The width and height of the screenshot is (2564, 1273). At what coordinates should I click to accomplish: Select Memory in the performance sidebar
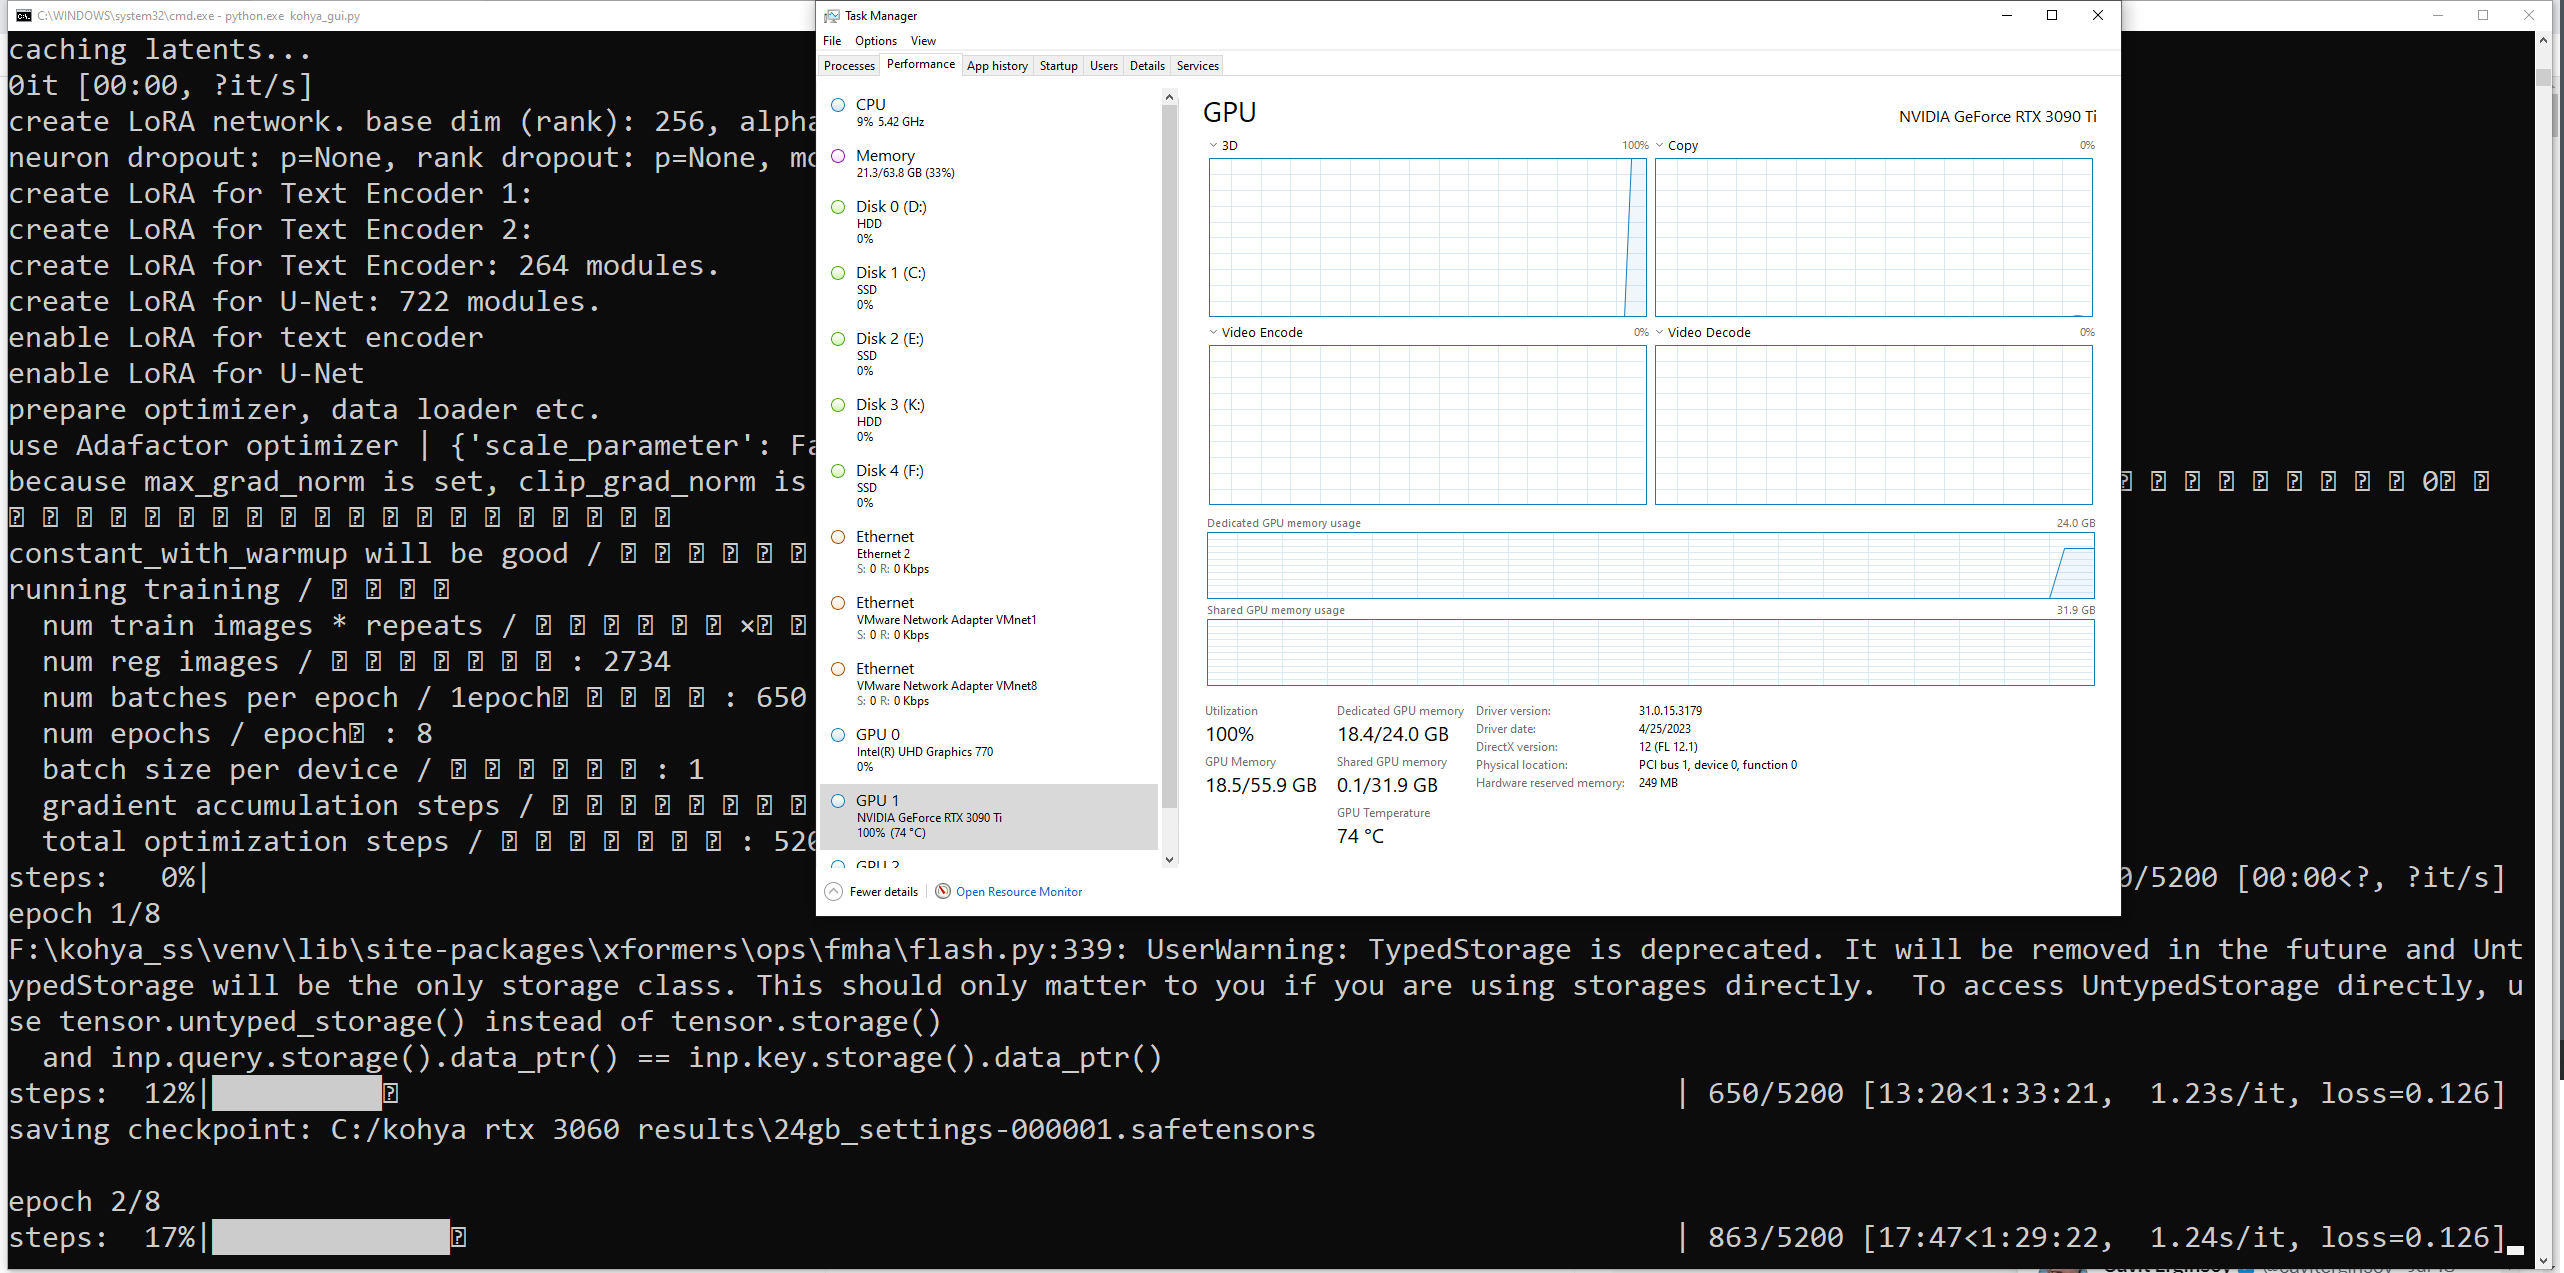(989, 163)
